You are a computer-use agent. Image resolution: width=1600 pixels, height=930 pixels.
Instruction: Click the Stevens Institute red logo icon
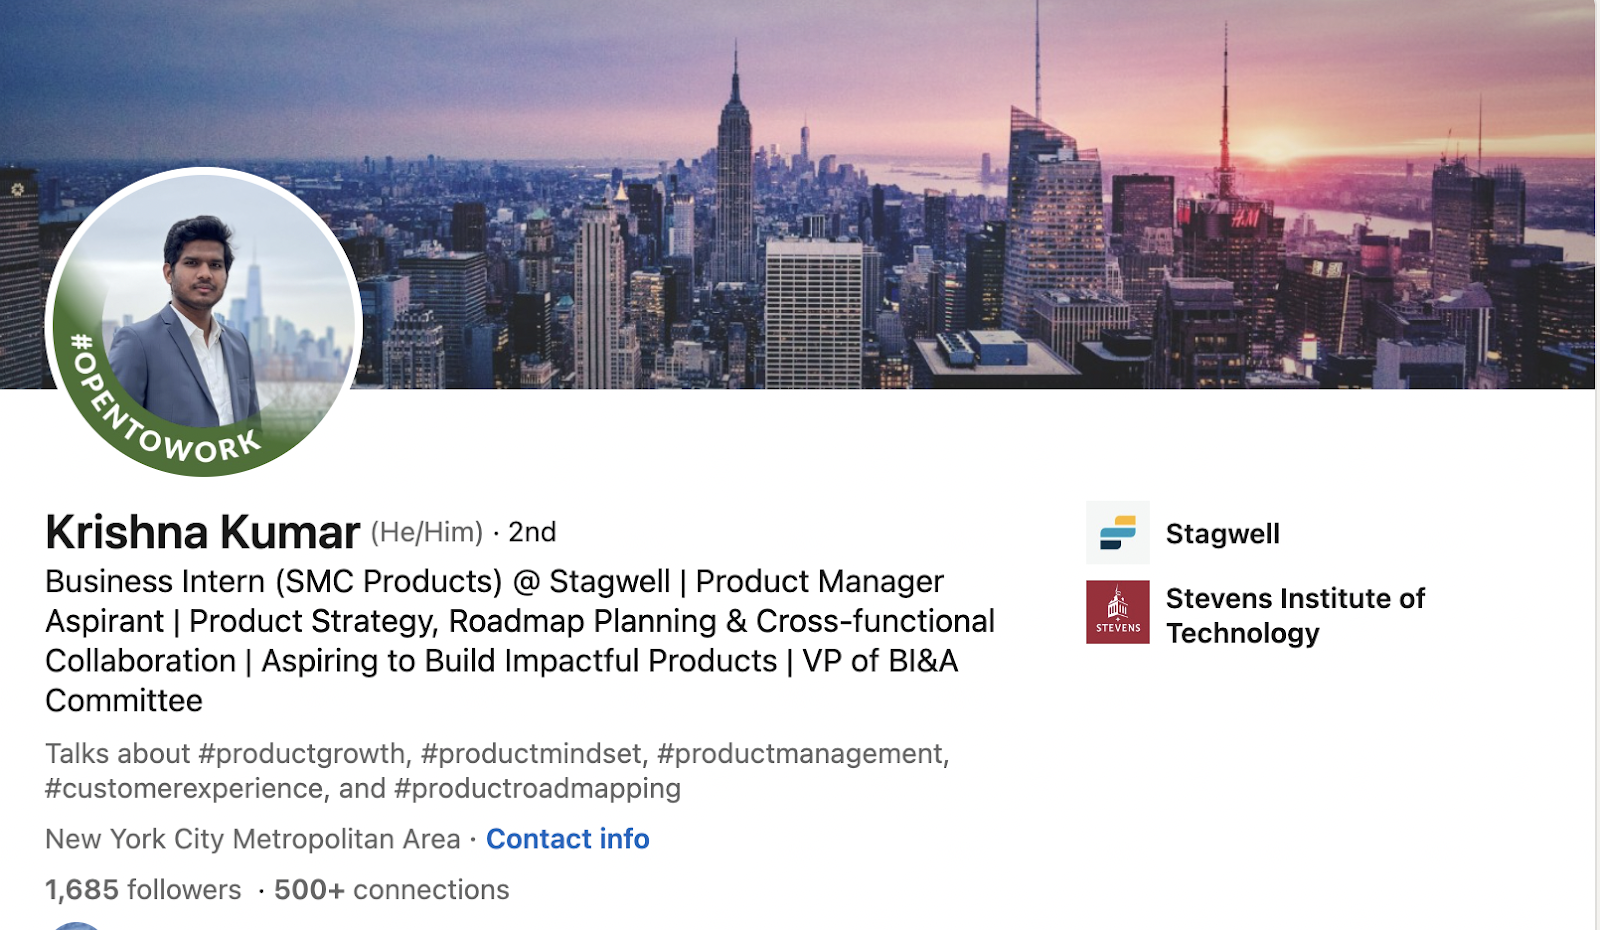click(x=1117, y=612)
